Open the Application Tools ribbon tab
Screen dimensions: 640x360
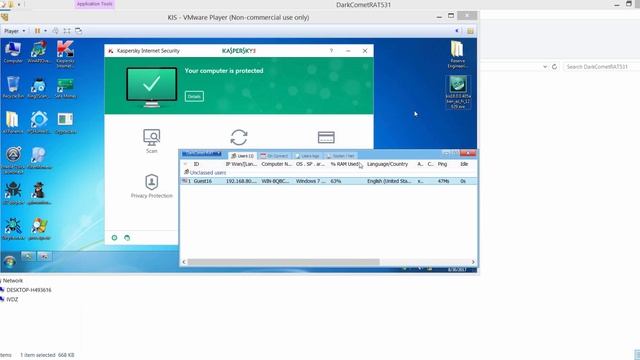pos(94,4)
